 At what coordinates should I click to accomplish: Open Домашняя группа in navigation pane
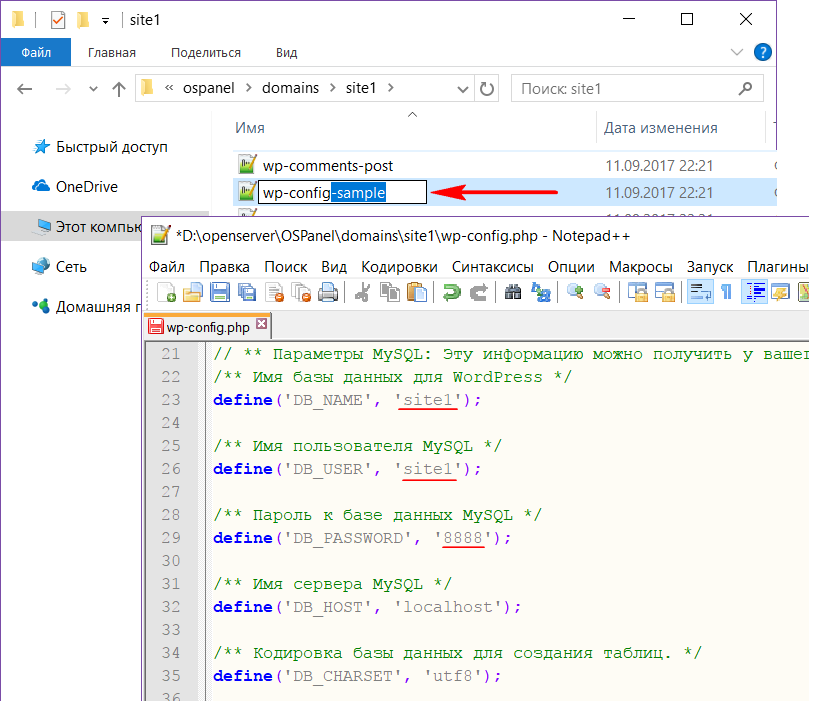pos(87,307)
